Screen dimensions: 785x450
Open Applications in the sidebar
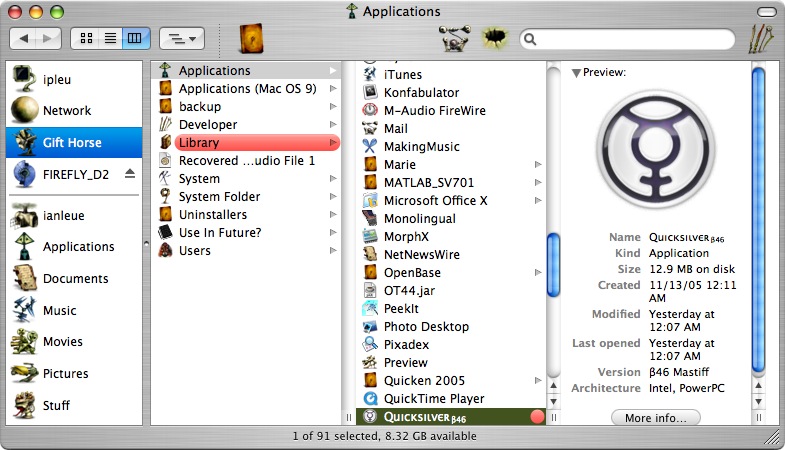(x=74, y=247)
